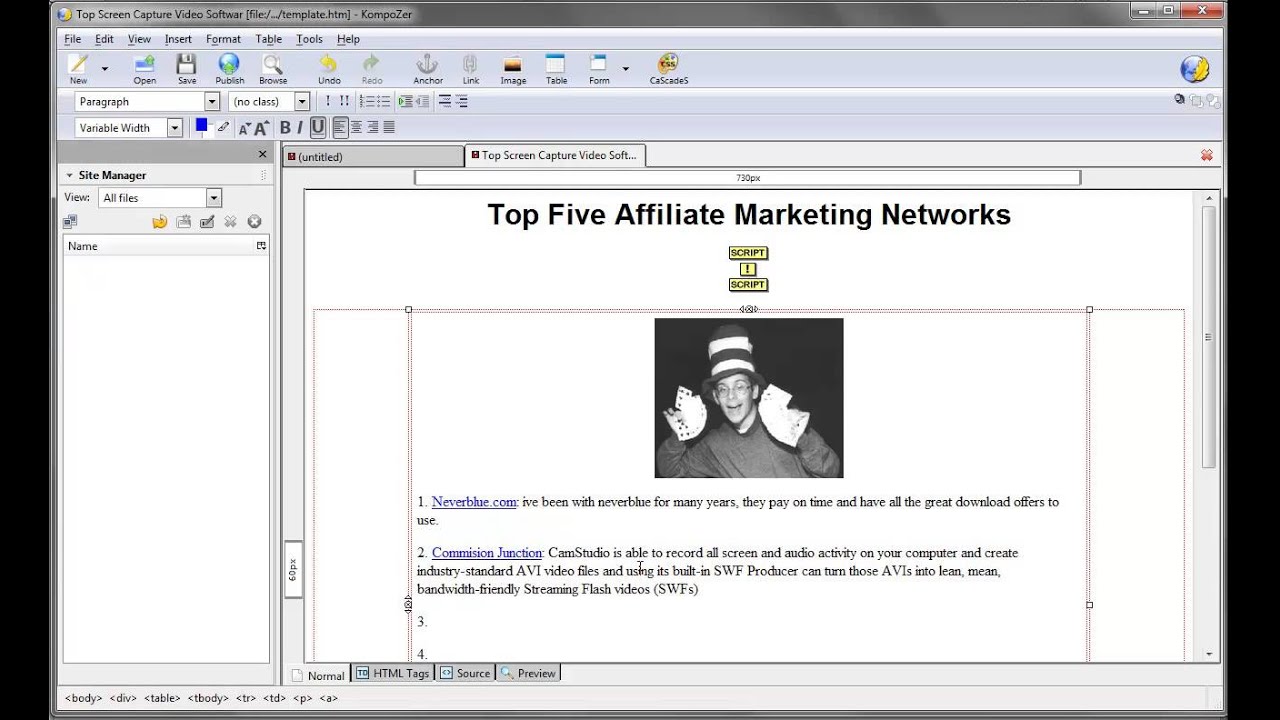
Task: Insert a Table from the toolbar
Action: (556, 68)
